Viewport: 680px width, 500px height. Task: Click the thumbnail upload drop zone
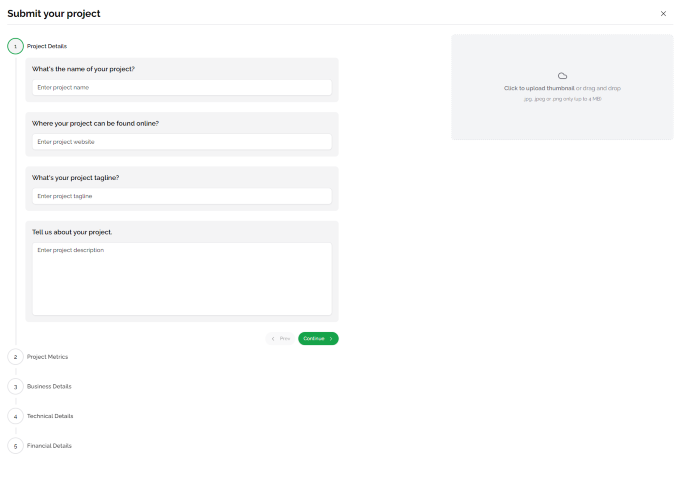click(x=562, y=87)
